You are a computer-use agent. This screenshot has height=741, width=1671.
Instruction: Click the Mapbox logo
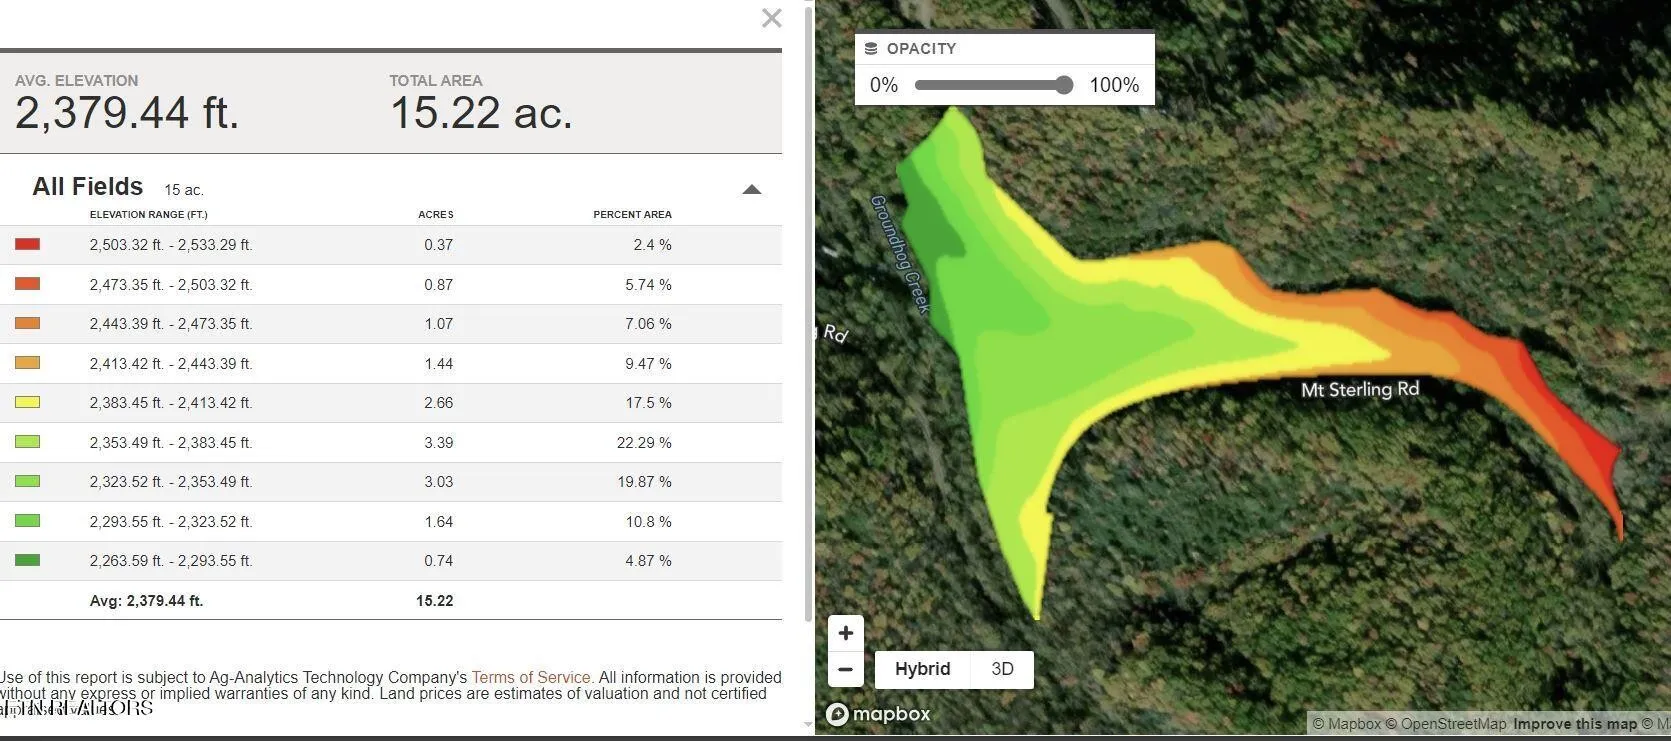(878, 714)
